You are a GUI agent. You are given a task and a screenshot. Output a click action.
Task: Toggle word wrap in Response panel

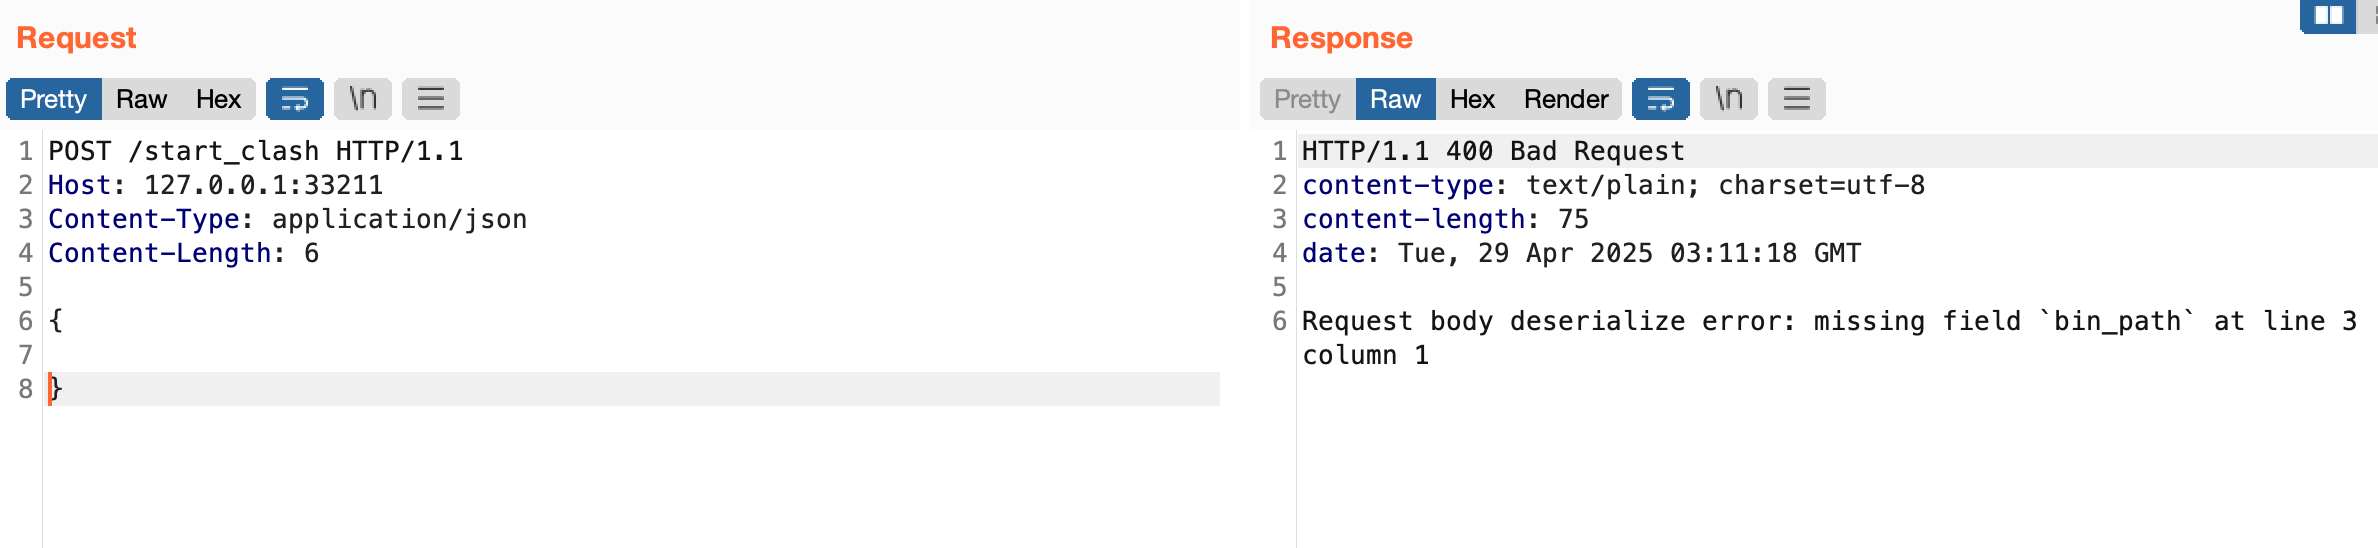(1660, 99)
